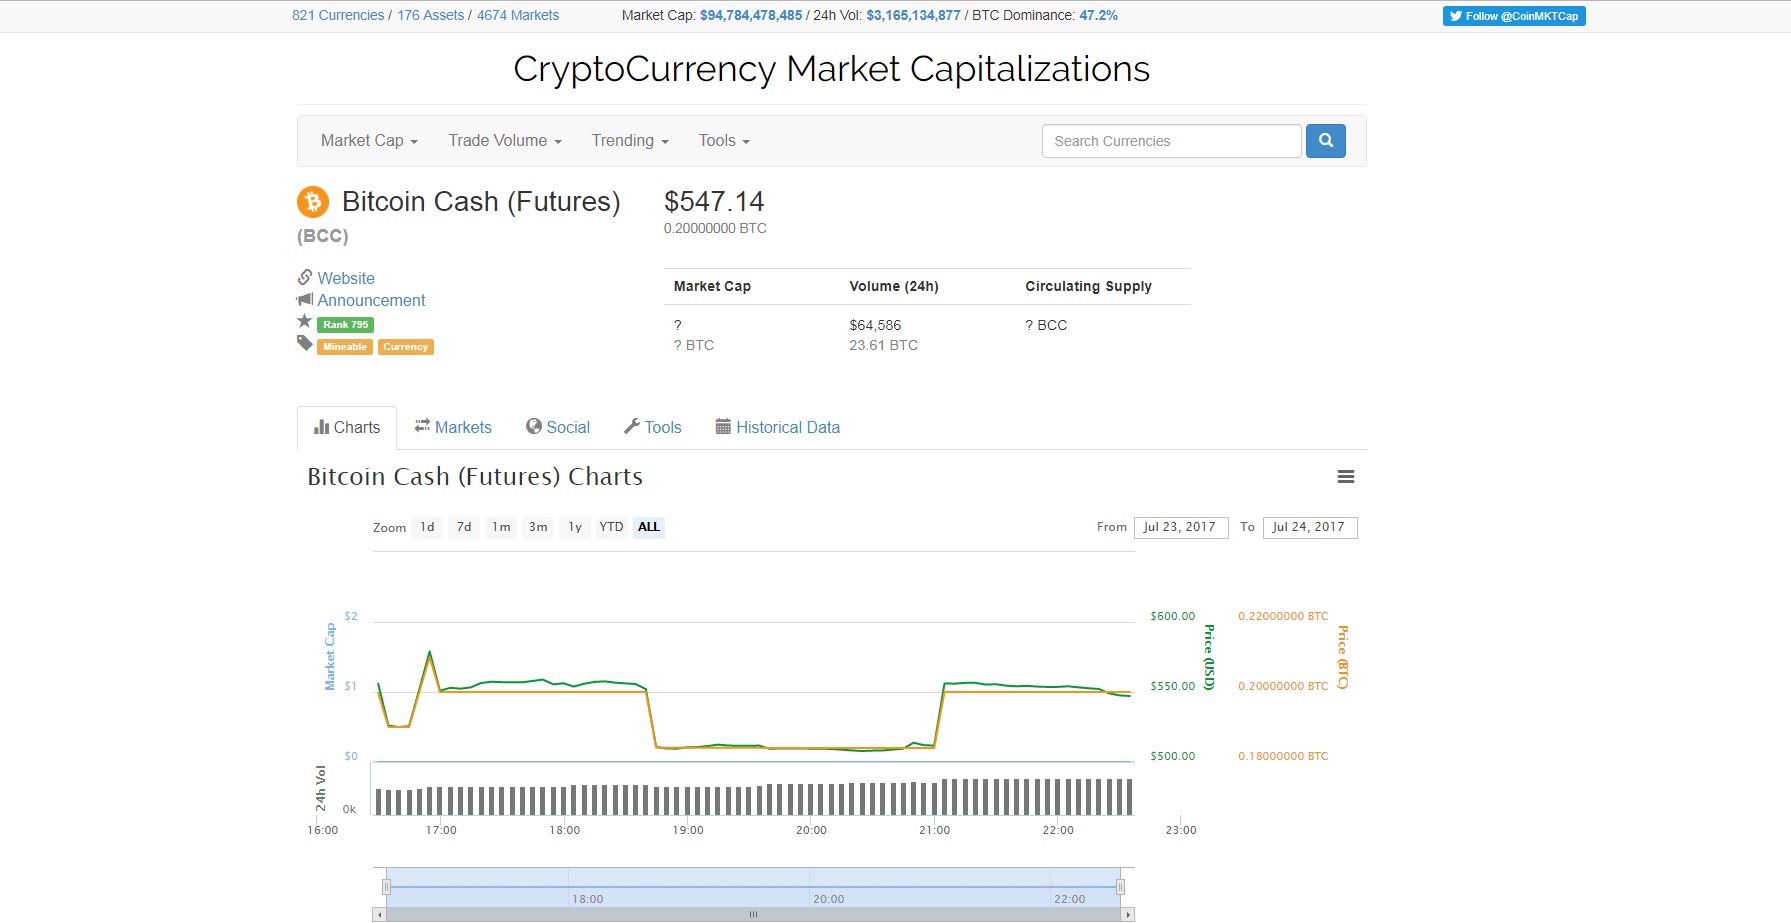
Task: Click the tag icon beside Mineable
Action: [x=305, y=343]
